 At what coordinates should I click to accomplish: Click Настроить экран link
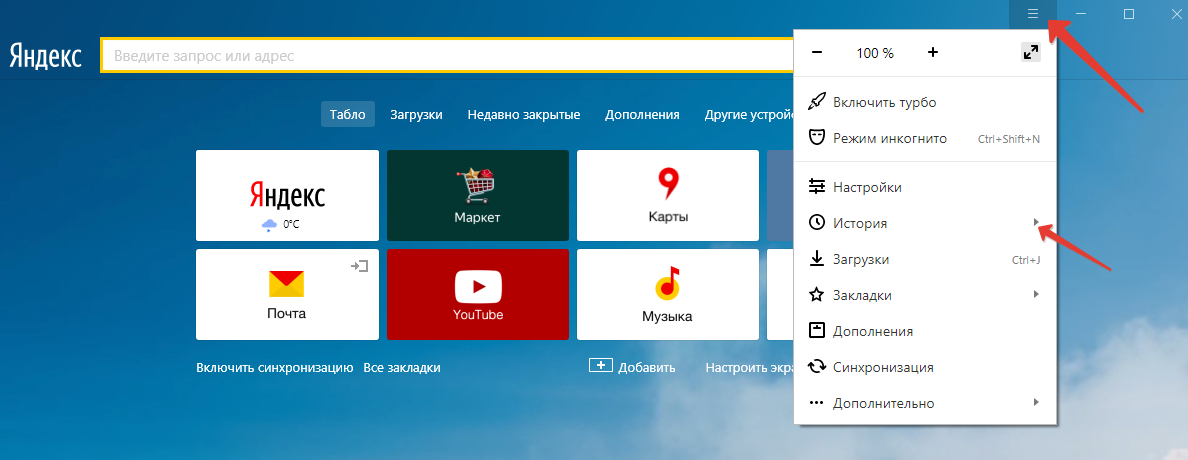(749, 368)
